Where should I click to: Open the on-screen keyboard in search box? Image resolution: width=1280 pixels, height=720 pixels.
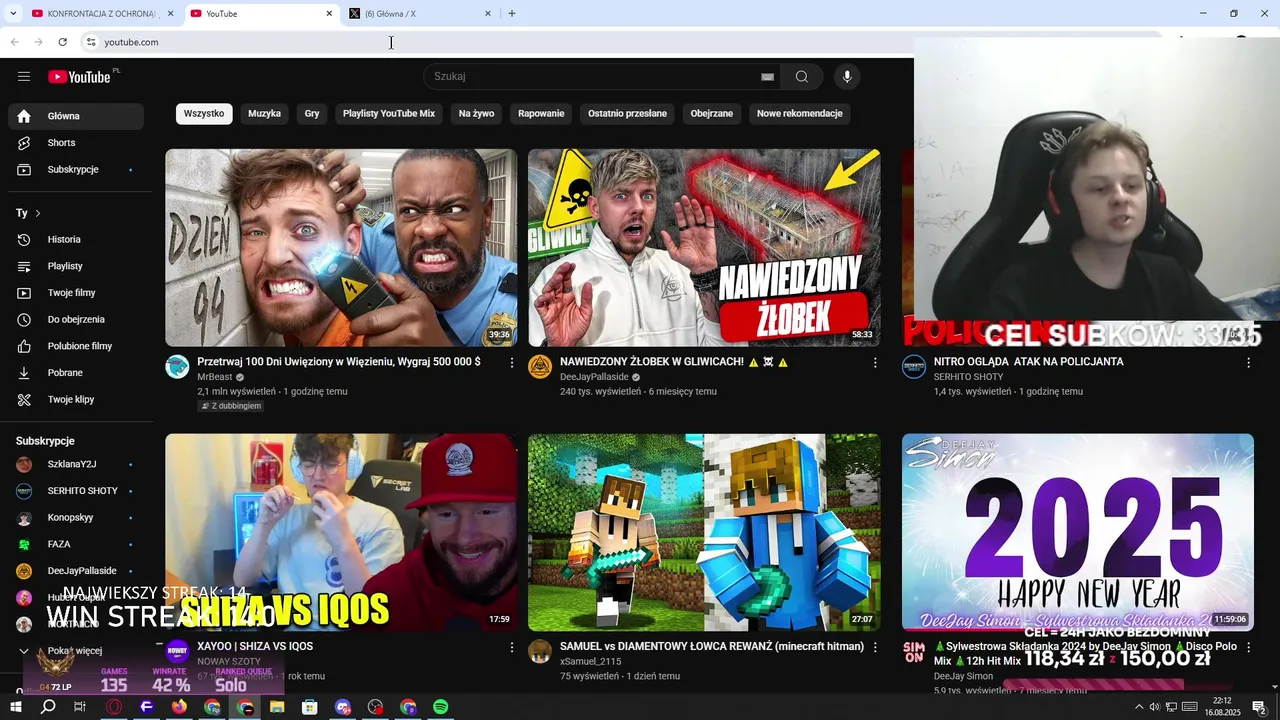pyautogui.click(x=767, y=77)
